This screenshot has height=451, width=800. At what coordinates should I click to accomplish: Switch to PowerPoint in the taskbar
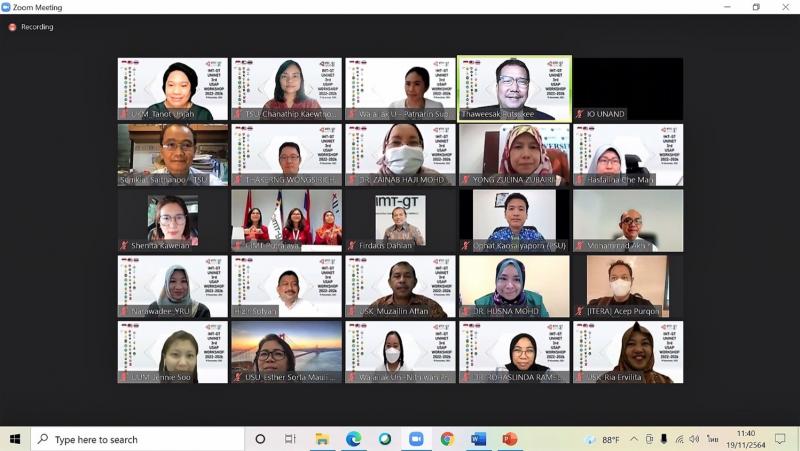[x=509, y=439]
